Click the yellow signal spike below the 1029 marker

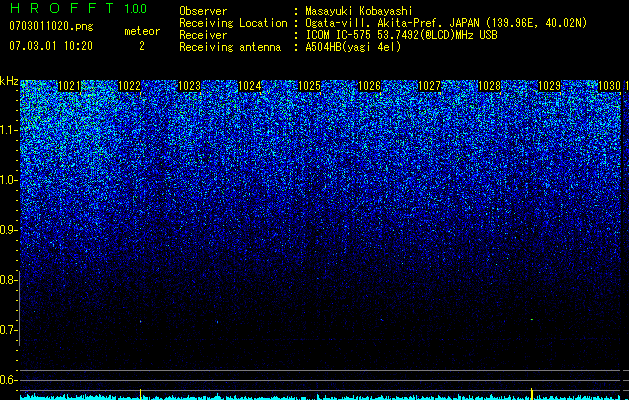click(x=532, y=394)
